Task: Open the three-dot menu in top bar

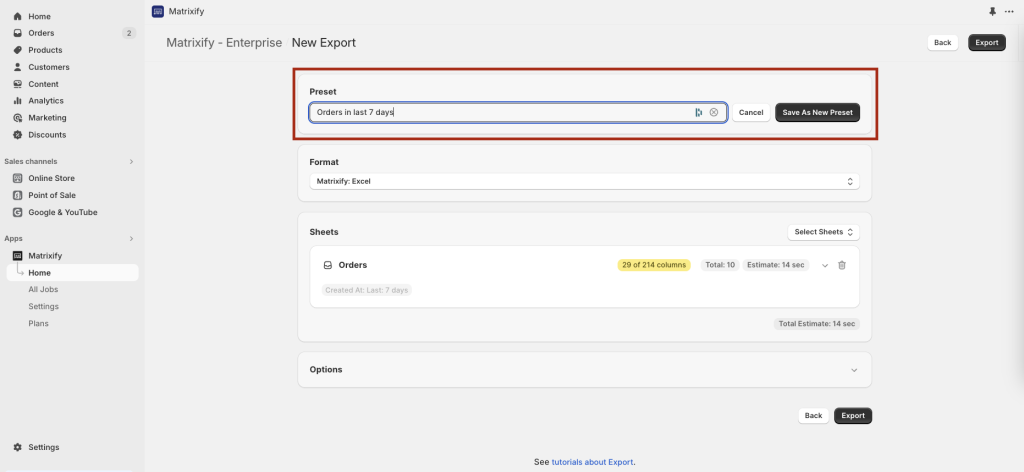Action: click(x=1008, y=12)
